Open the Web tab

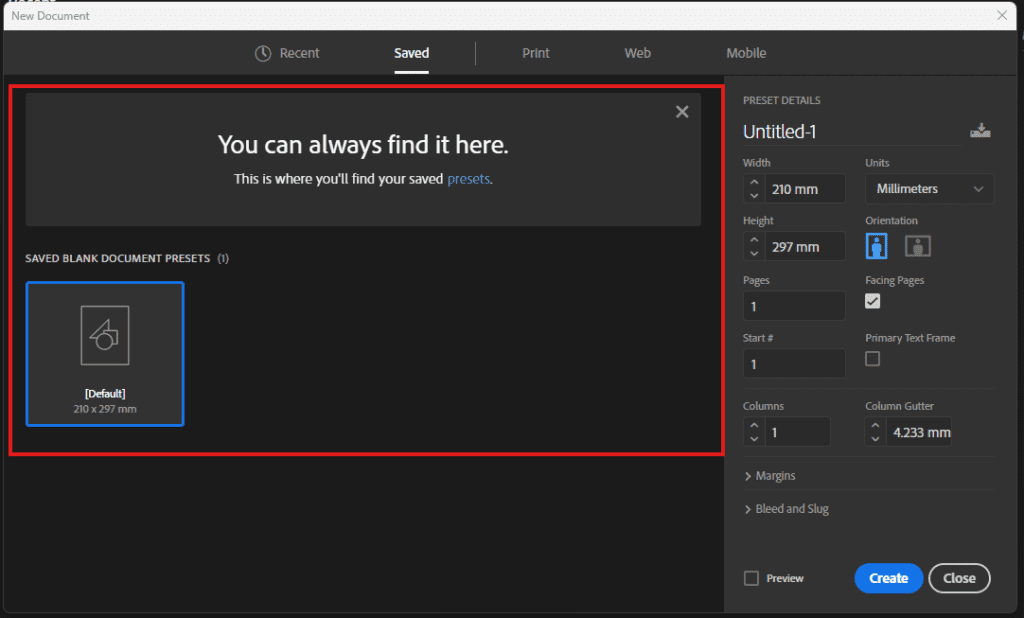pos(637,53)
